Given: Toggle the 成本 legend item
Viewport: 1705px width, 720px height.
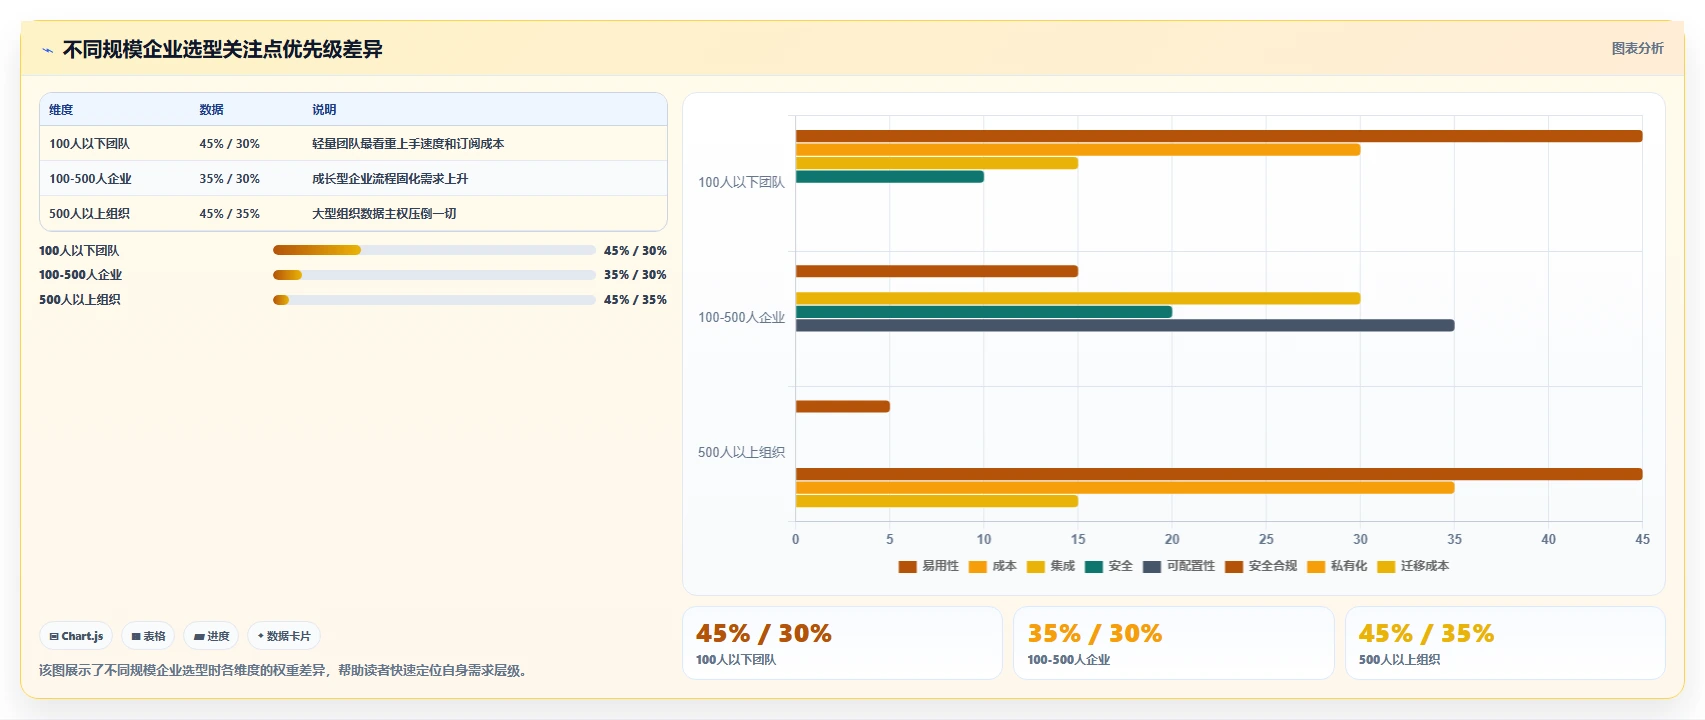Looking at the screenshot, I should click(x=992, y=566).
